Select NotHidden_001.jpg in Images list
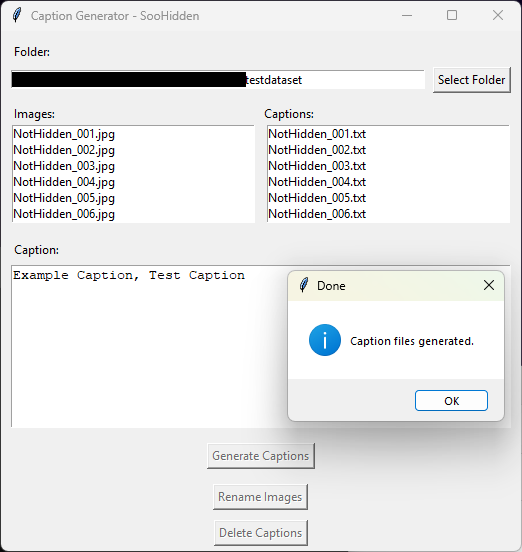Screen dimensions: 522x552 coord(64,134)
